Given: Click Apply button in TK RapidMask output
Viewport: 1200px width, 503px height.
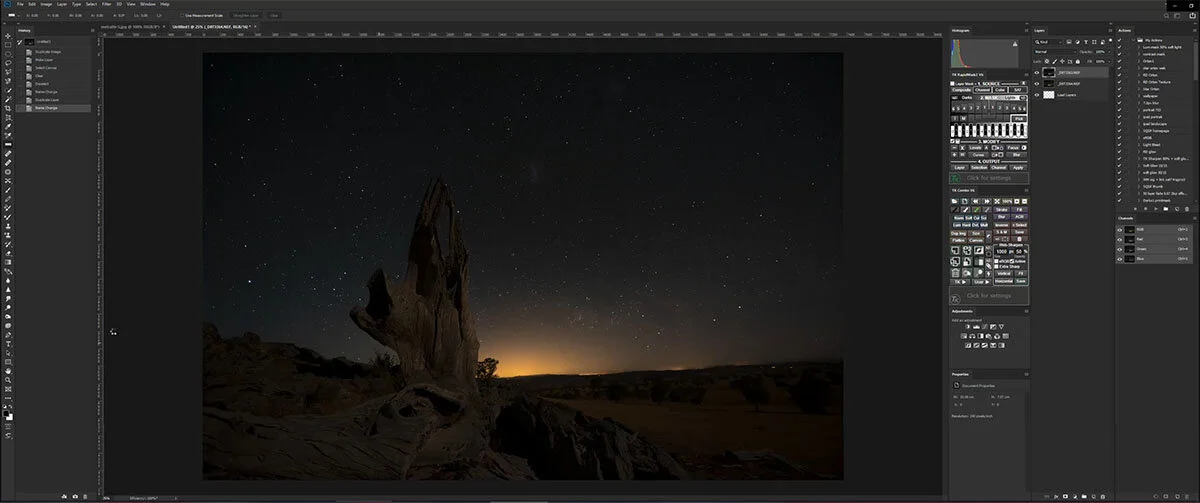Looking at the screenshot, I should point(1018,168).
